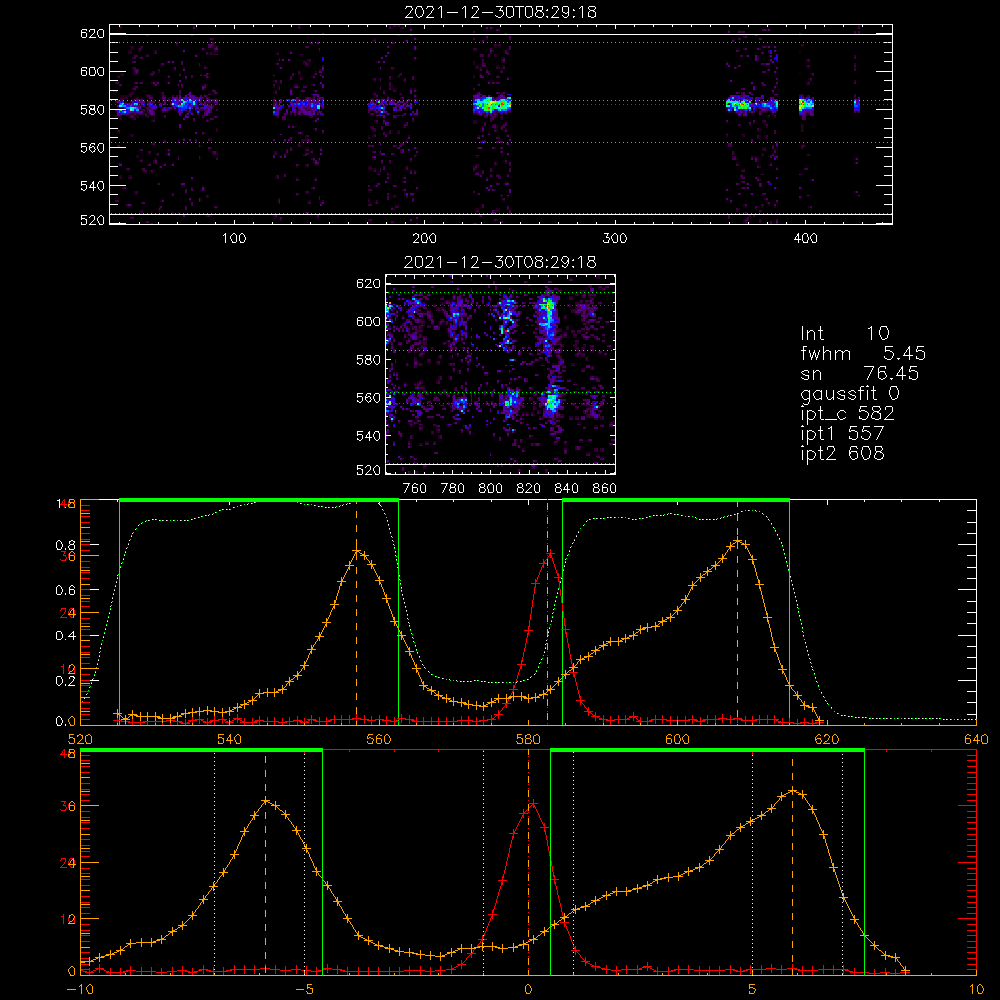Click the 0.8 y-axis label on the profile plot
The image size is (1000, 1000).
(65, 545)
